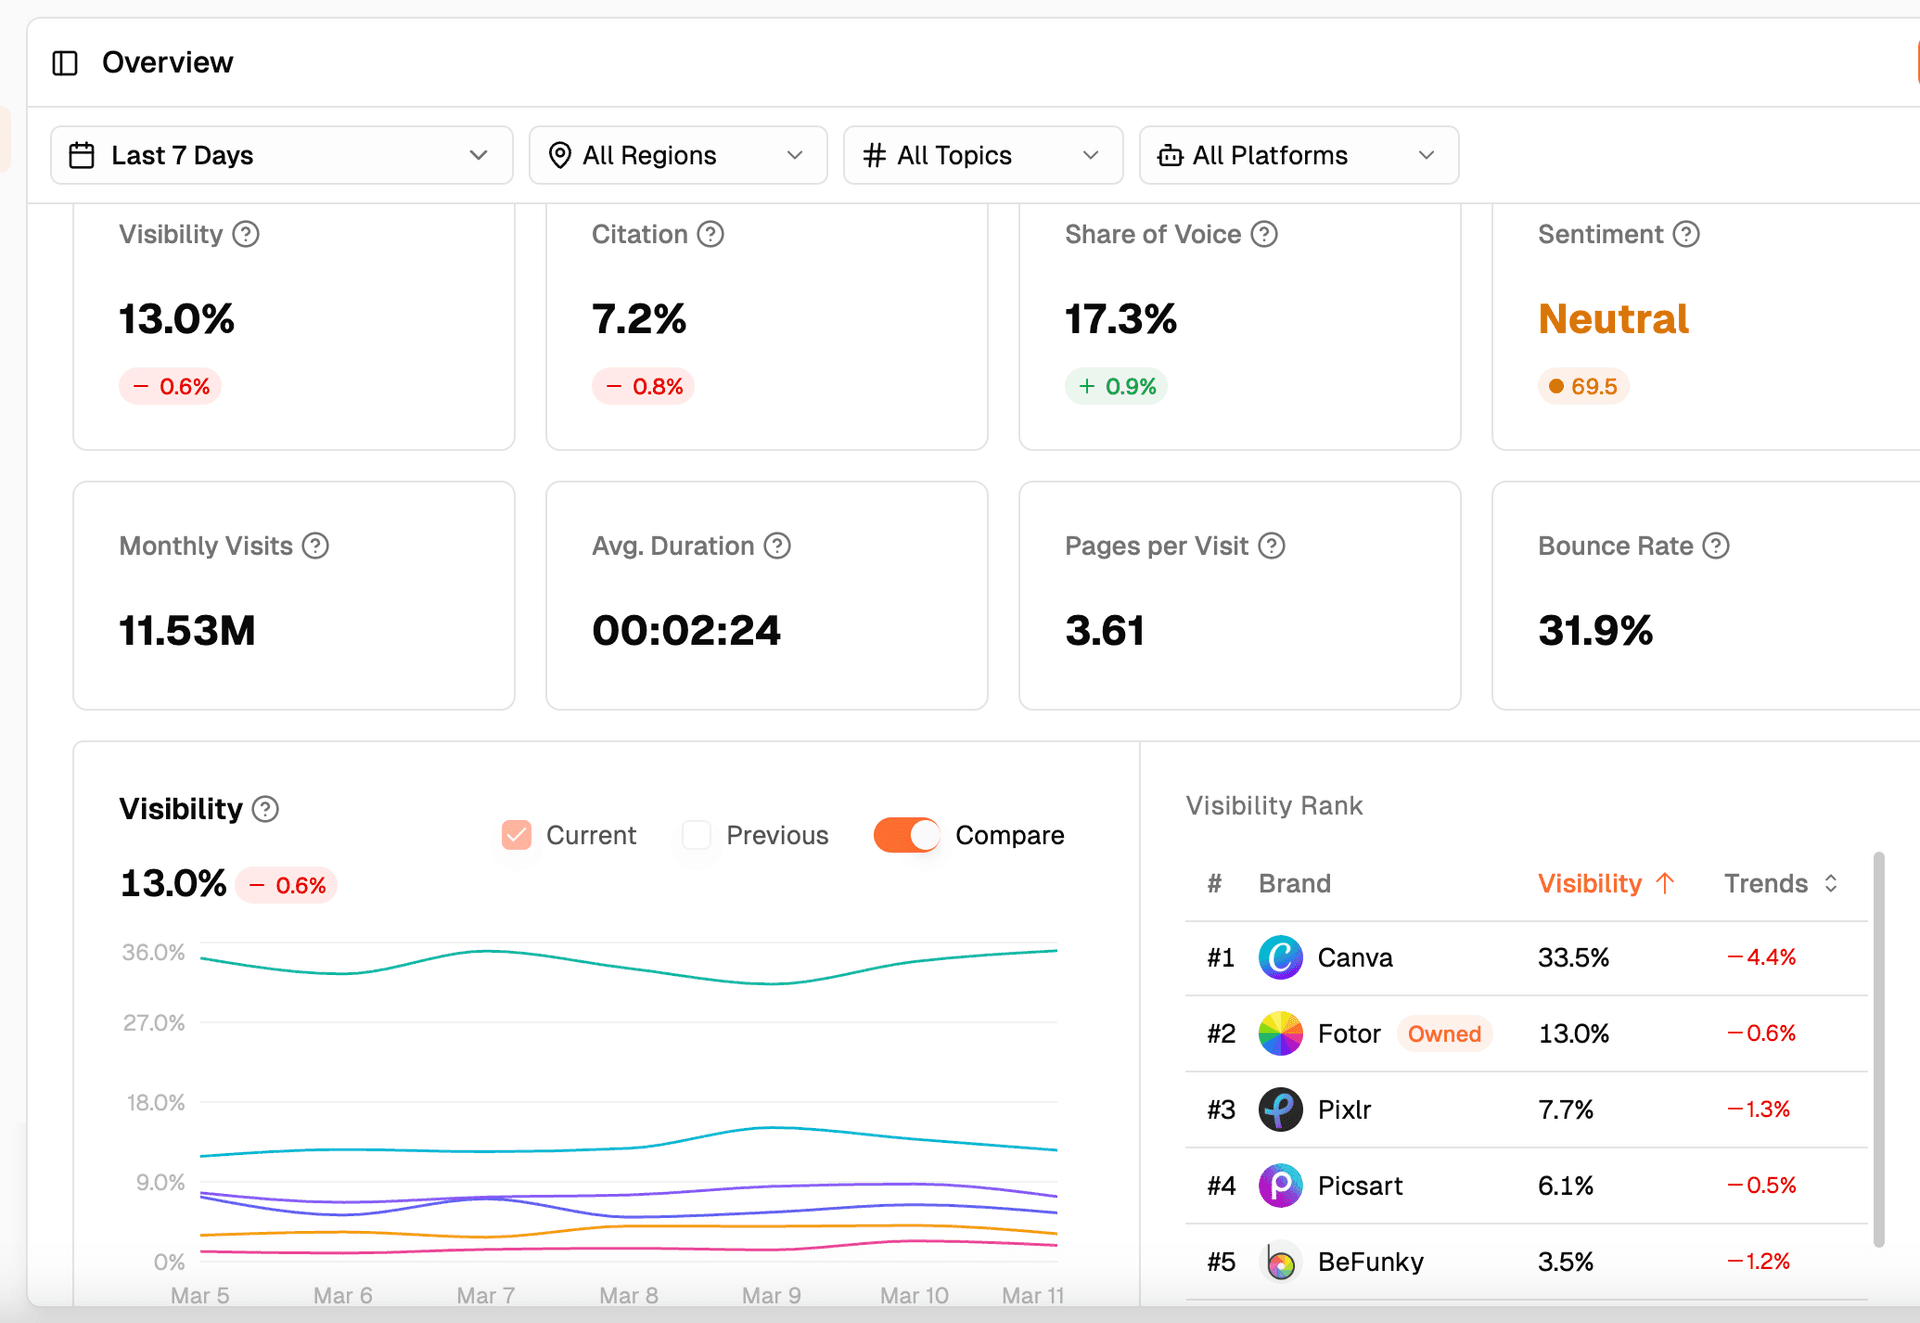Viewport: 1920px width, 1323px height.
Task: Sort by the Trends column header
Action: pos(1781,884)
